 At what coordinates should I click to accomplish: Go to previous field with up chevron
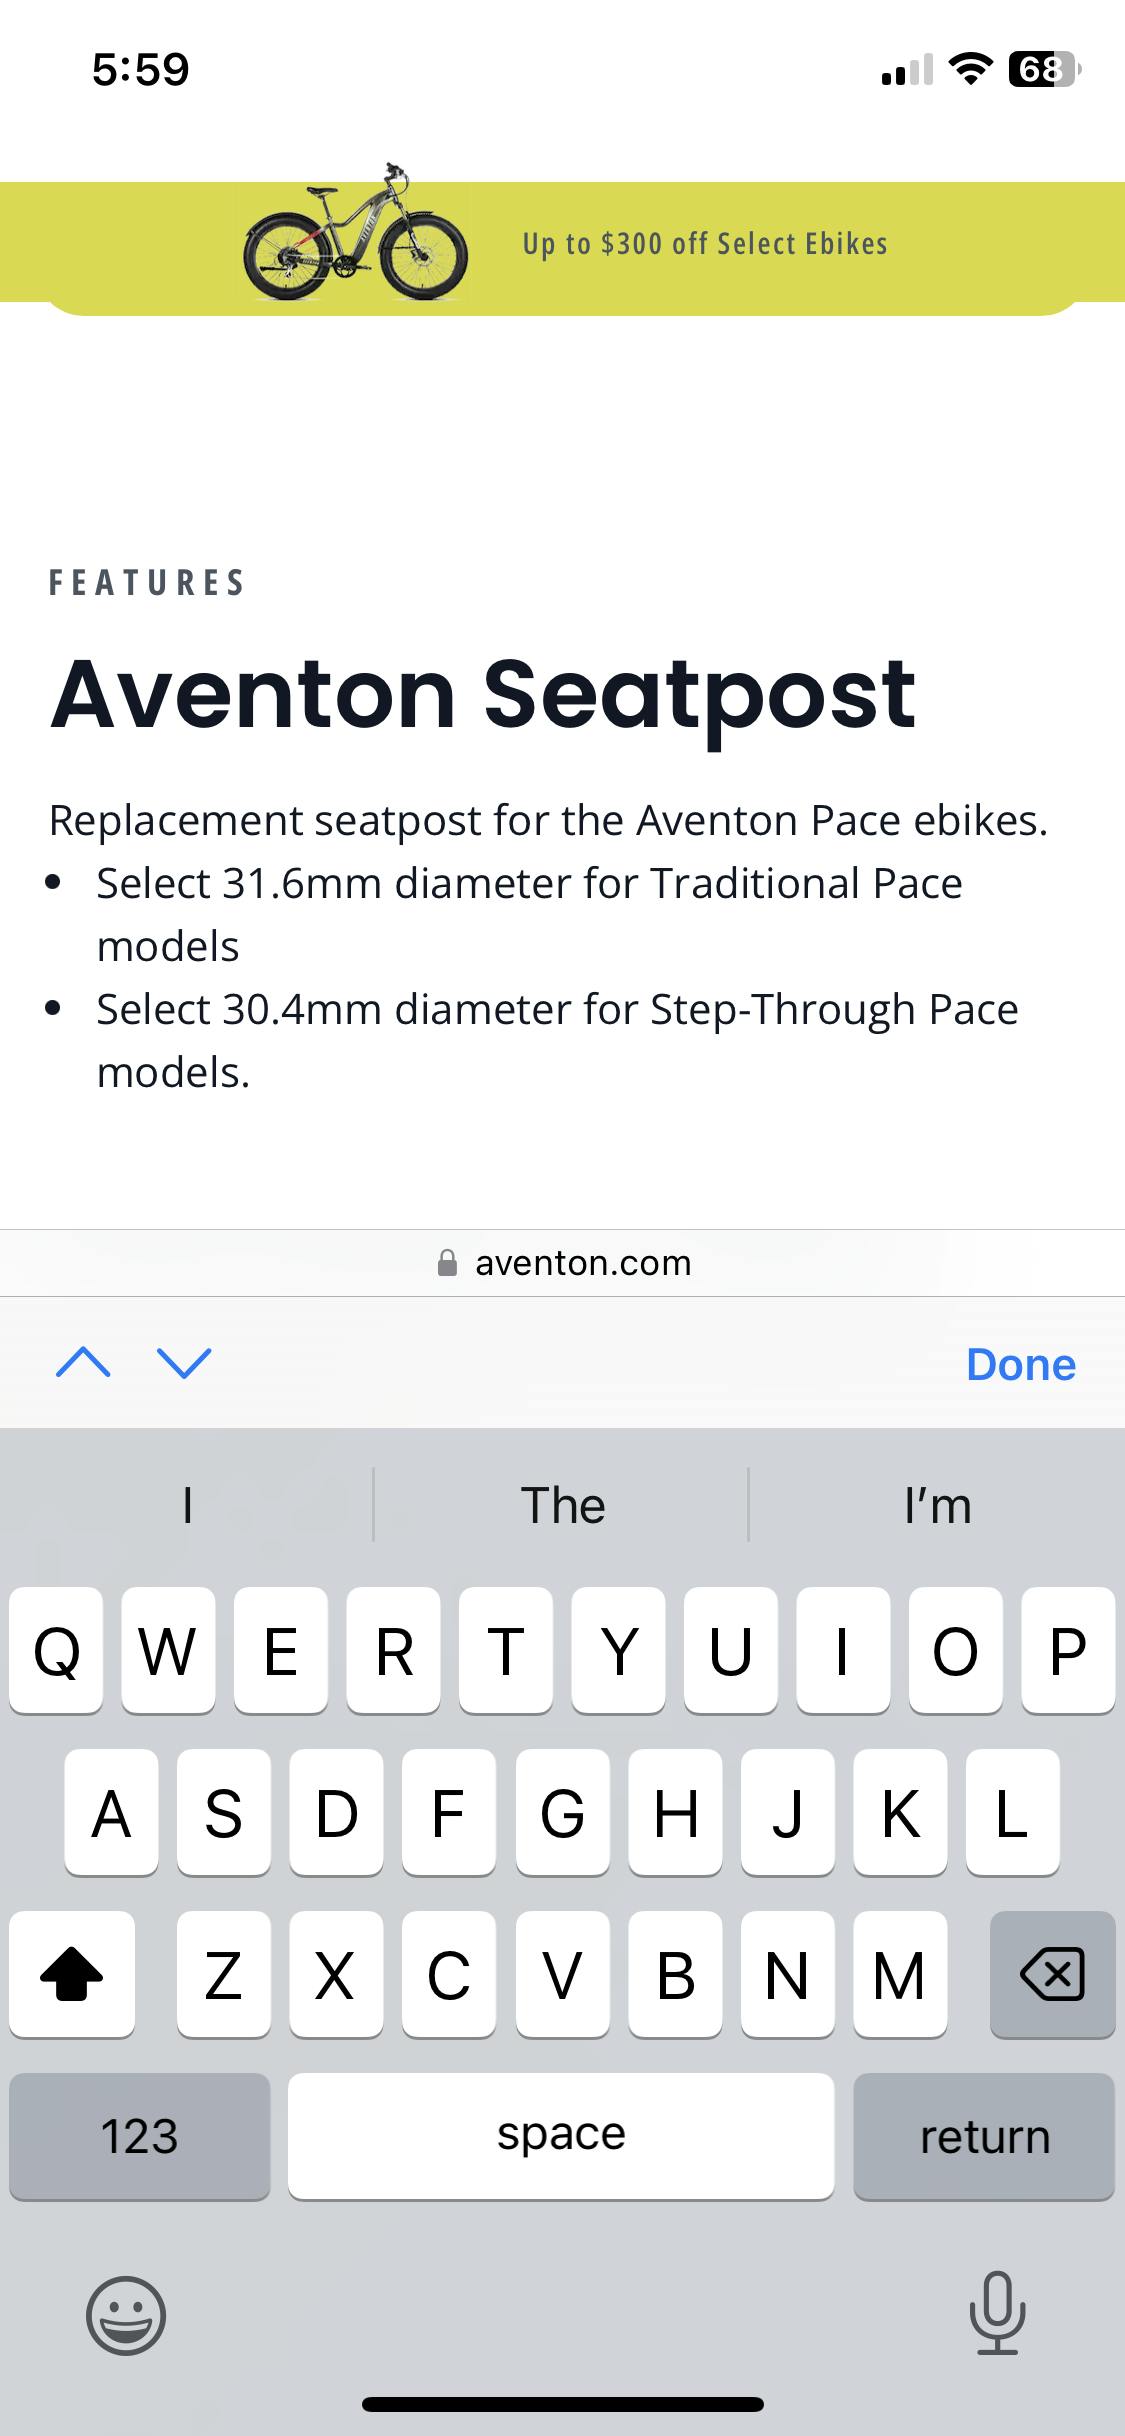coord(84,1363)
